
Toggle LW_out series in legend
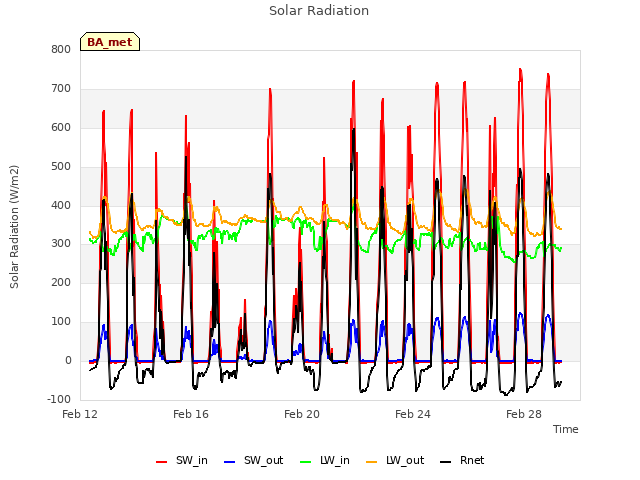pyautogui.click(x=395, y=460)
